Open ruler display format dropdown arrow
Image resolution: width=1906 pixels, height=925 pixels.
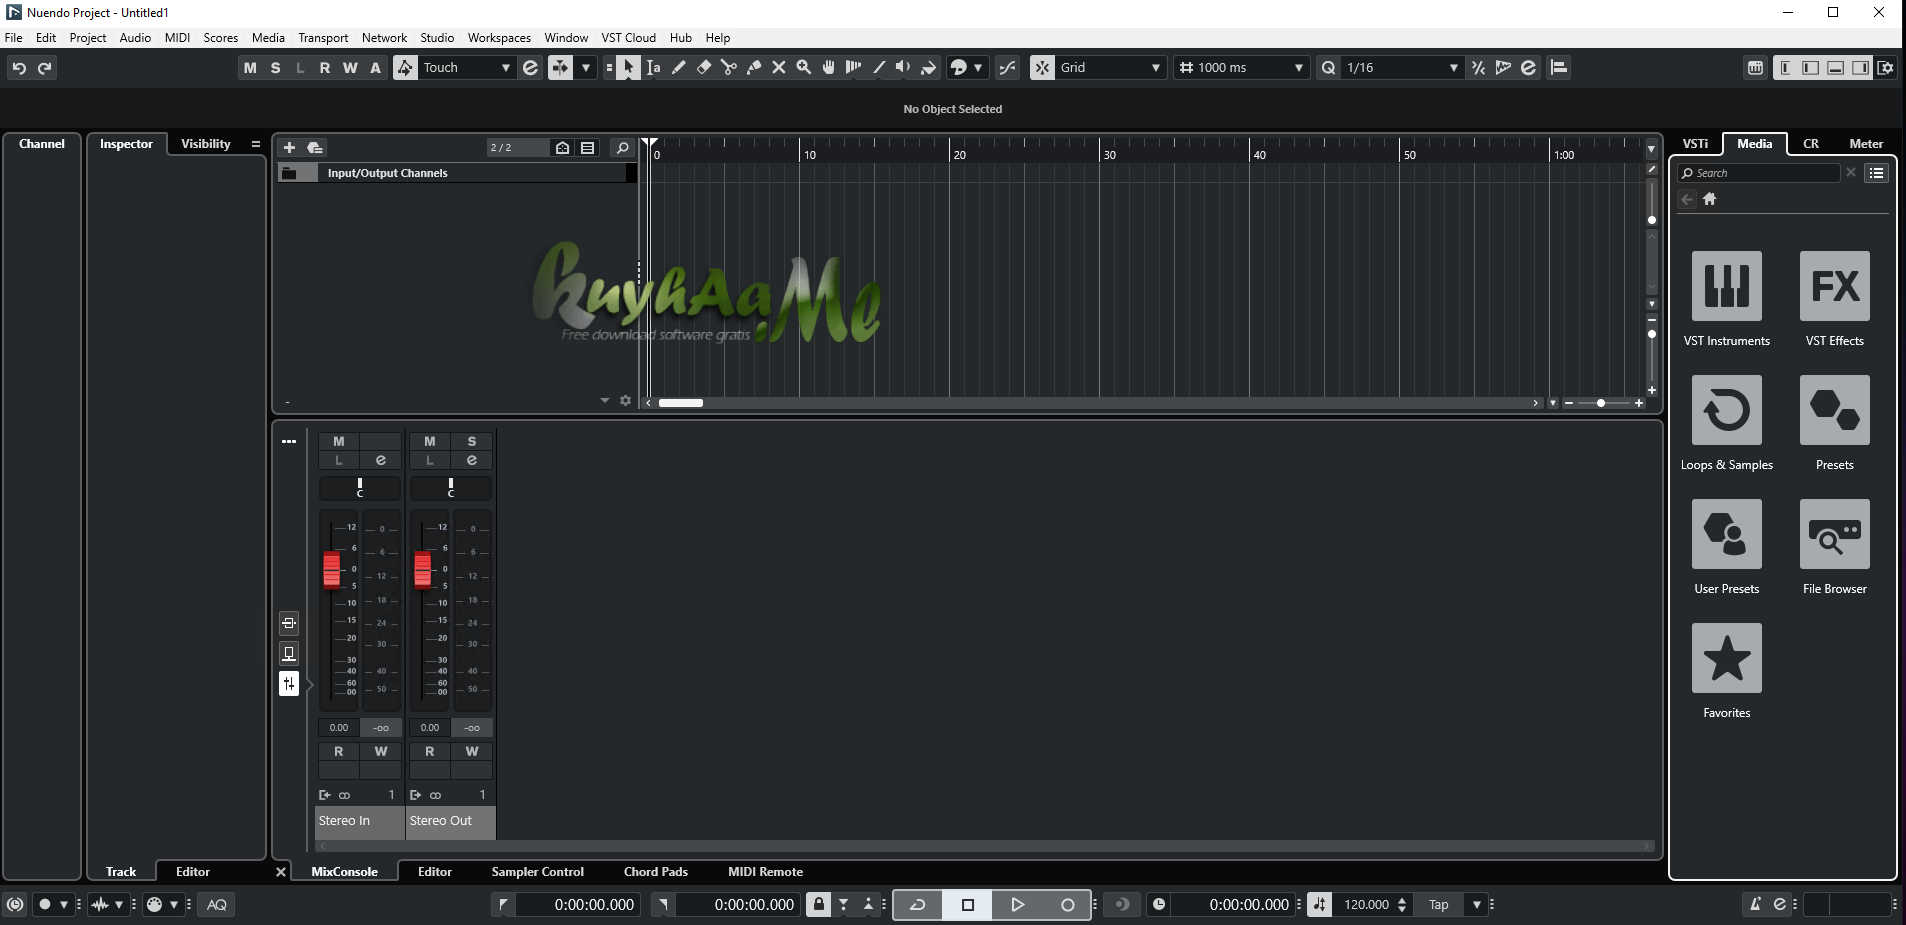(1651, 149)
